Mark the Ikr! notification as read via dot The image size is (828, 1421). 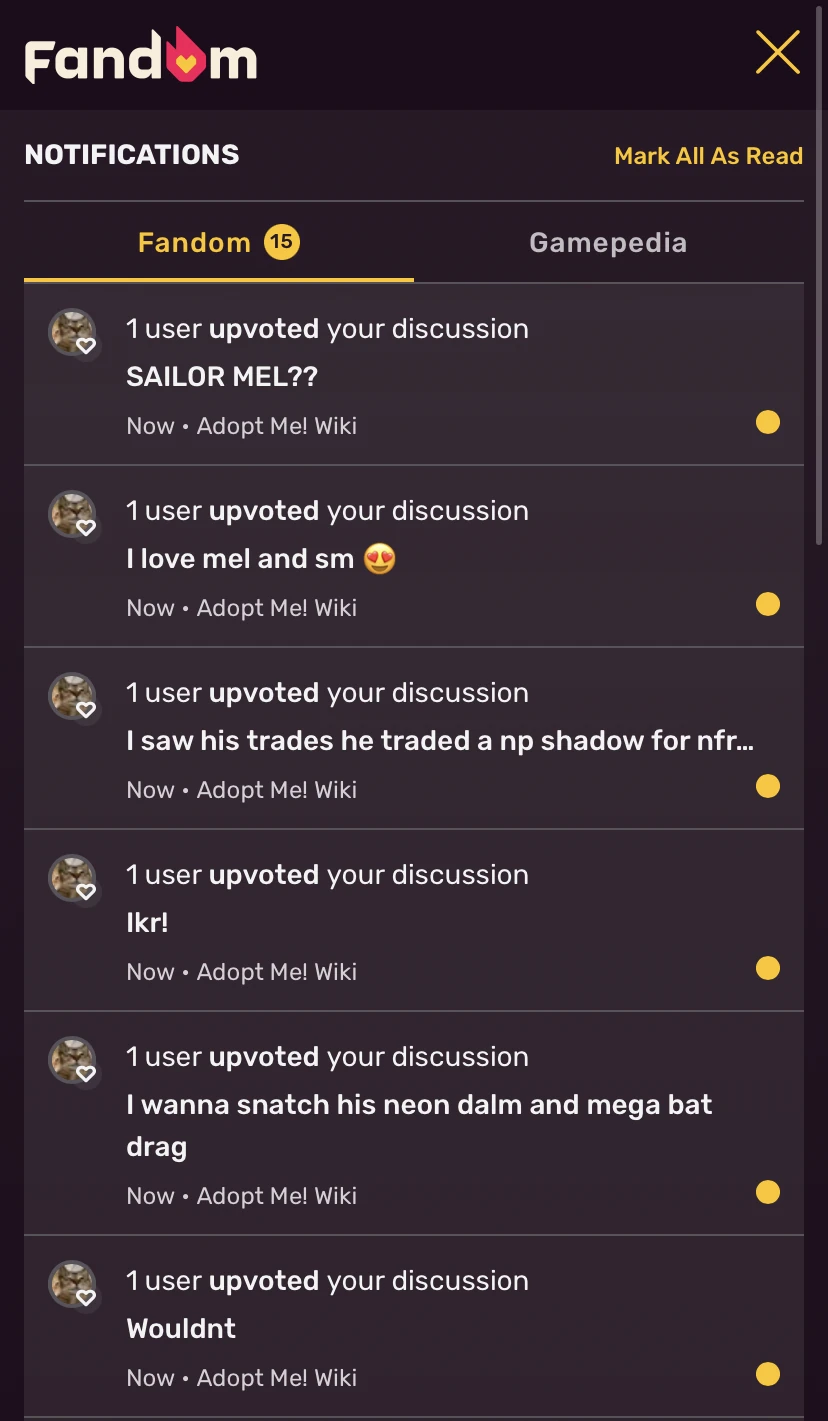pyautogui.click(x=768, y=969)
